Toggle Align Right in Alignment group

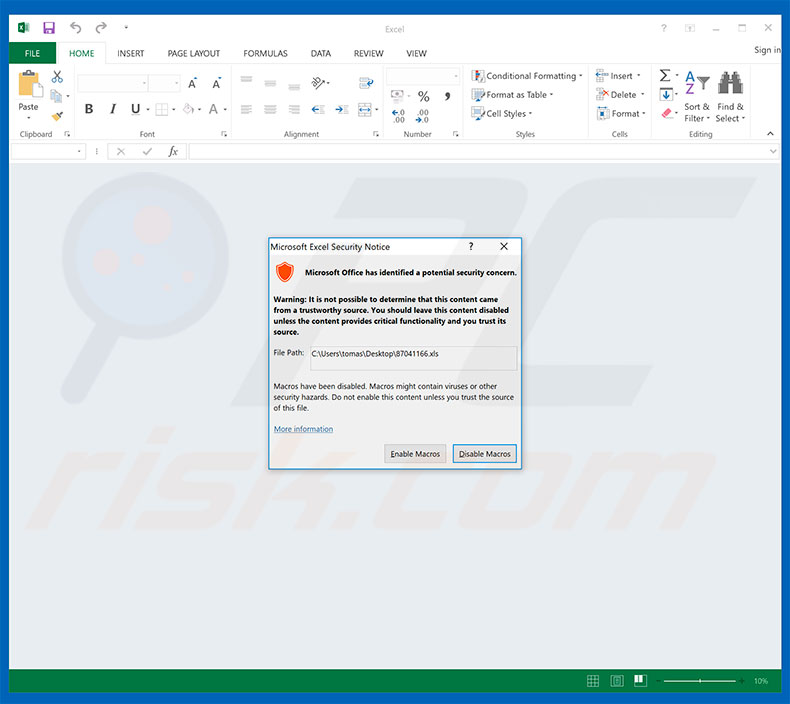tap(294, 109)
